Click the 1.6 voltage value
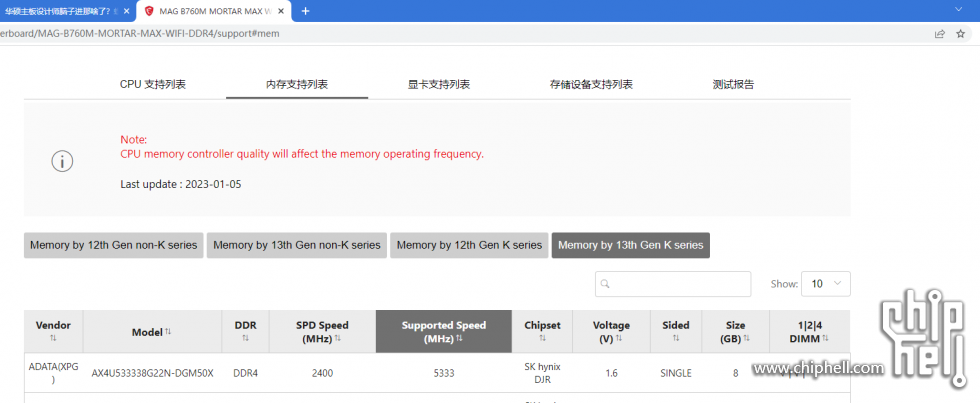This screenshot has height=403, width=980. (611, 373)
